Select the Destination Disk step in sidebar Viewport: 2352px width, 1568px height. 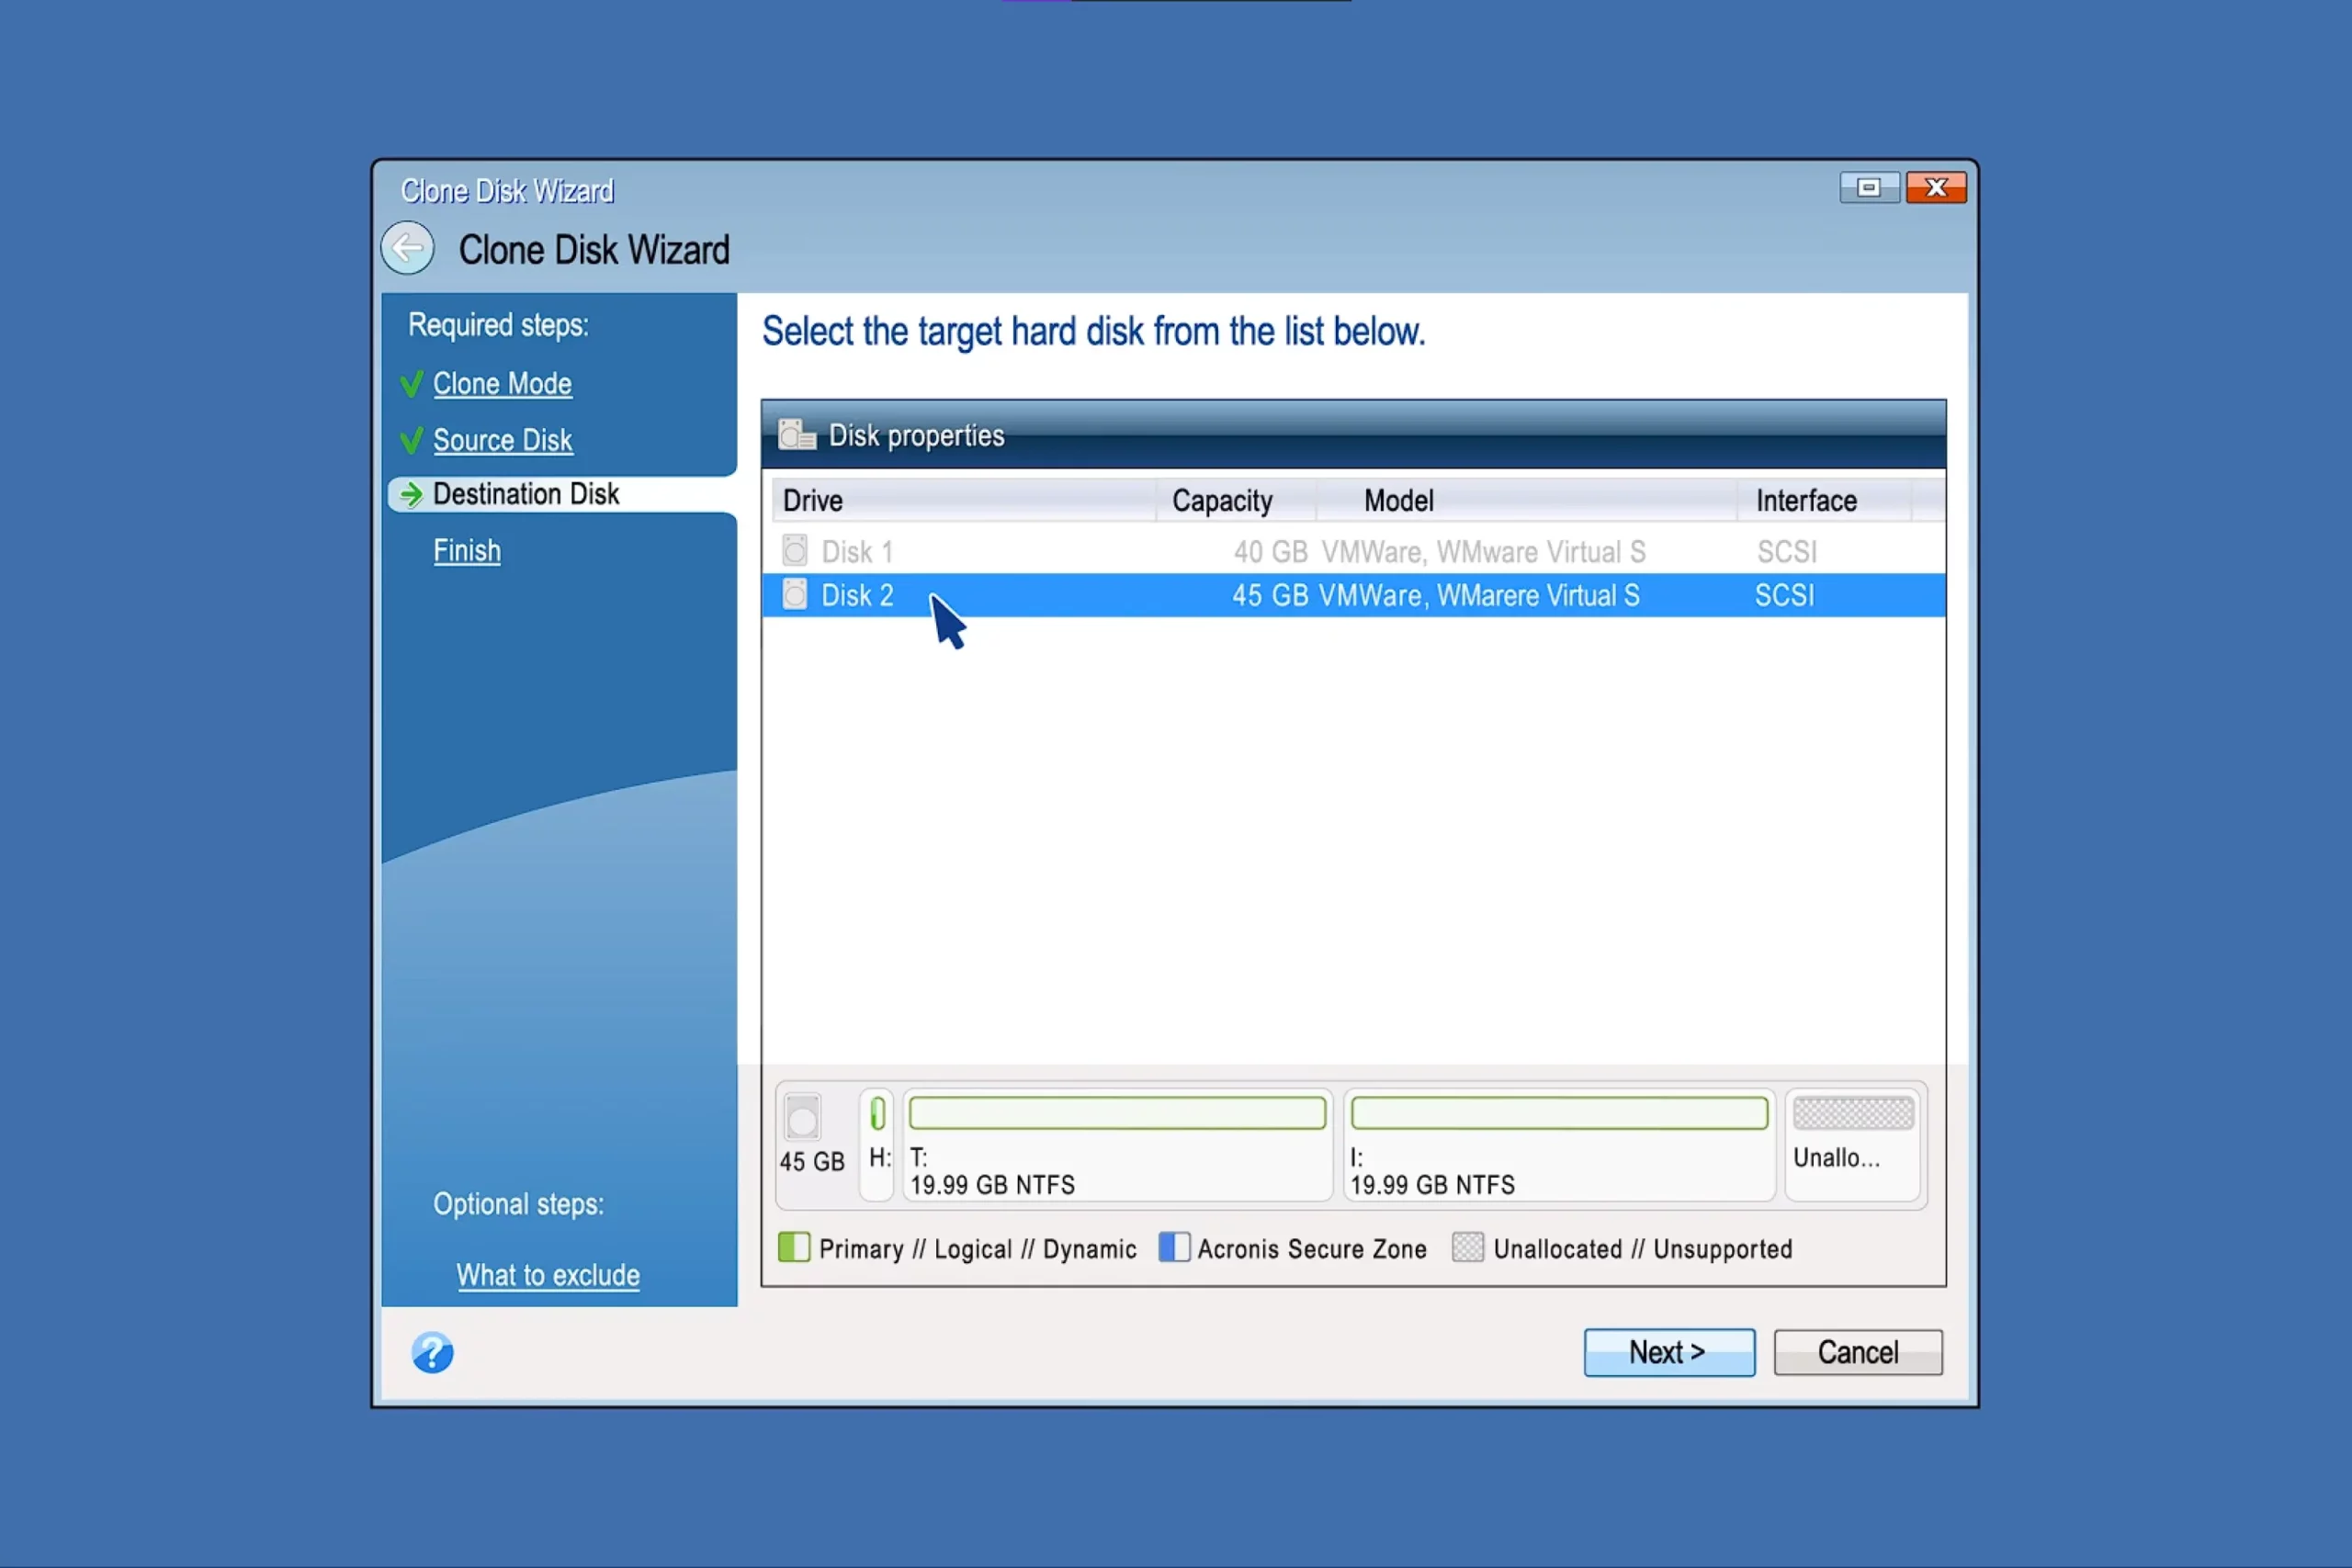point(526,494)
